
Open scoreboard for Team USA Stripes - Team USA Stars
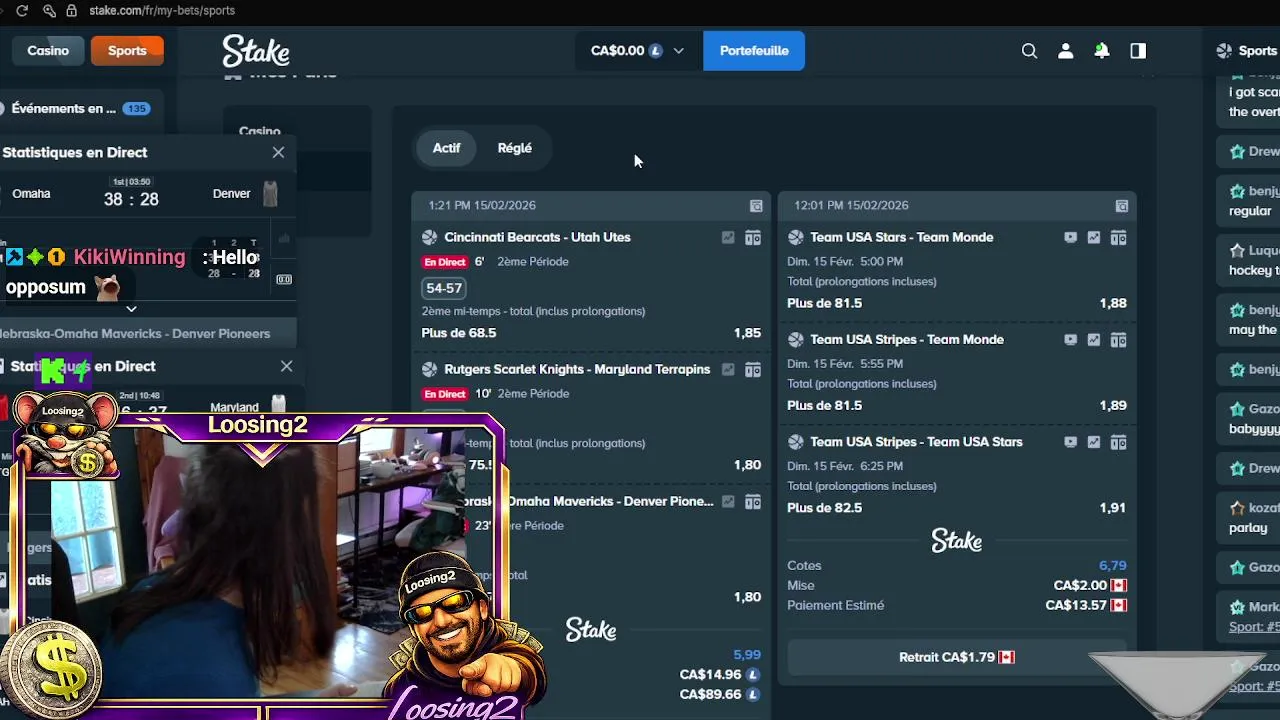click(1119, 441)
